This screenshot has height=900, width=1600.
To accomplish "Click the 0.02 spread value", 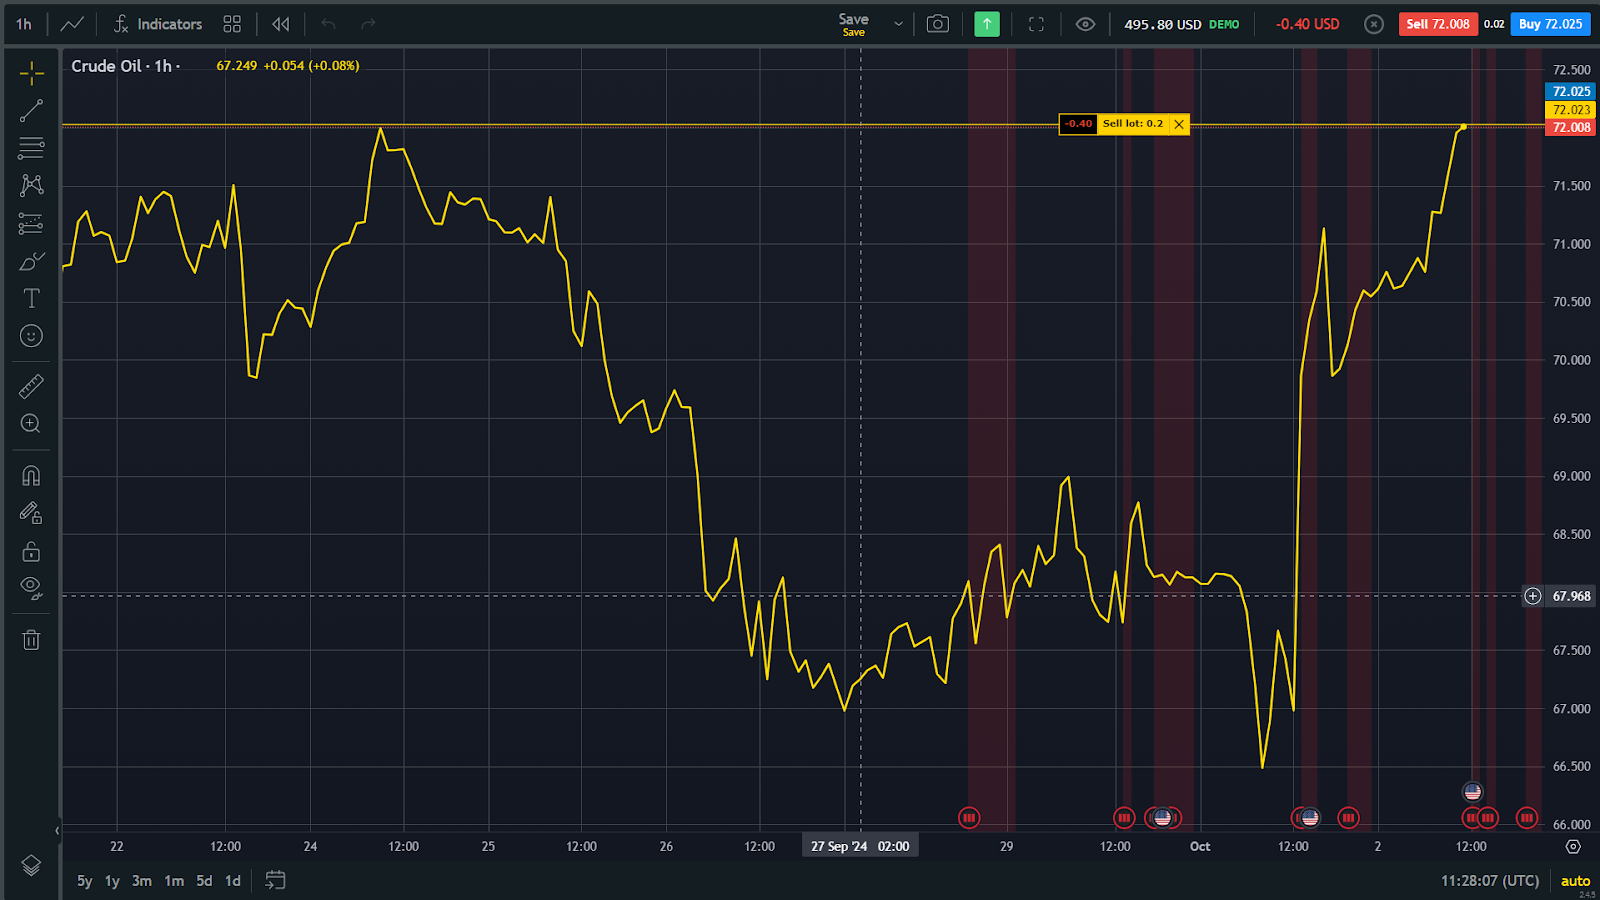I will pyautogui.click(x=1494, y=24).
